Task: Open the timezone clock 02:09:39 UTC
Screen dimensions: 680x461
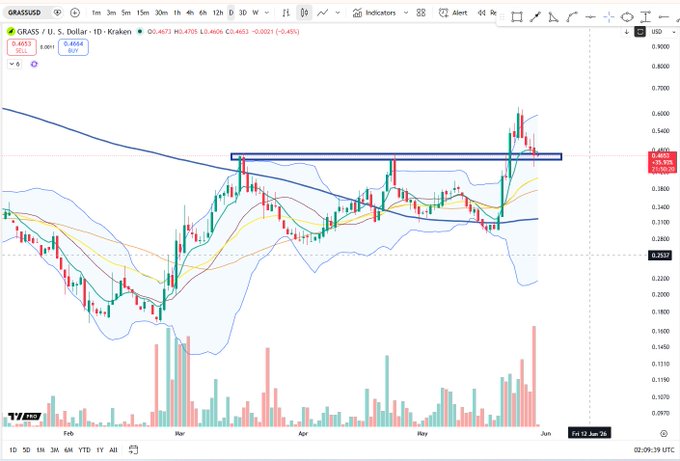Action: click(654, 450)
